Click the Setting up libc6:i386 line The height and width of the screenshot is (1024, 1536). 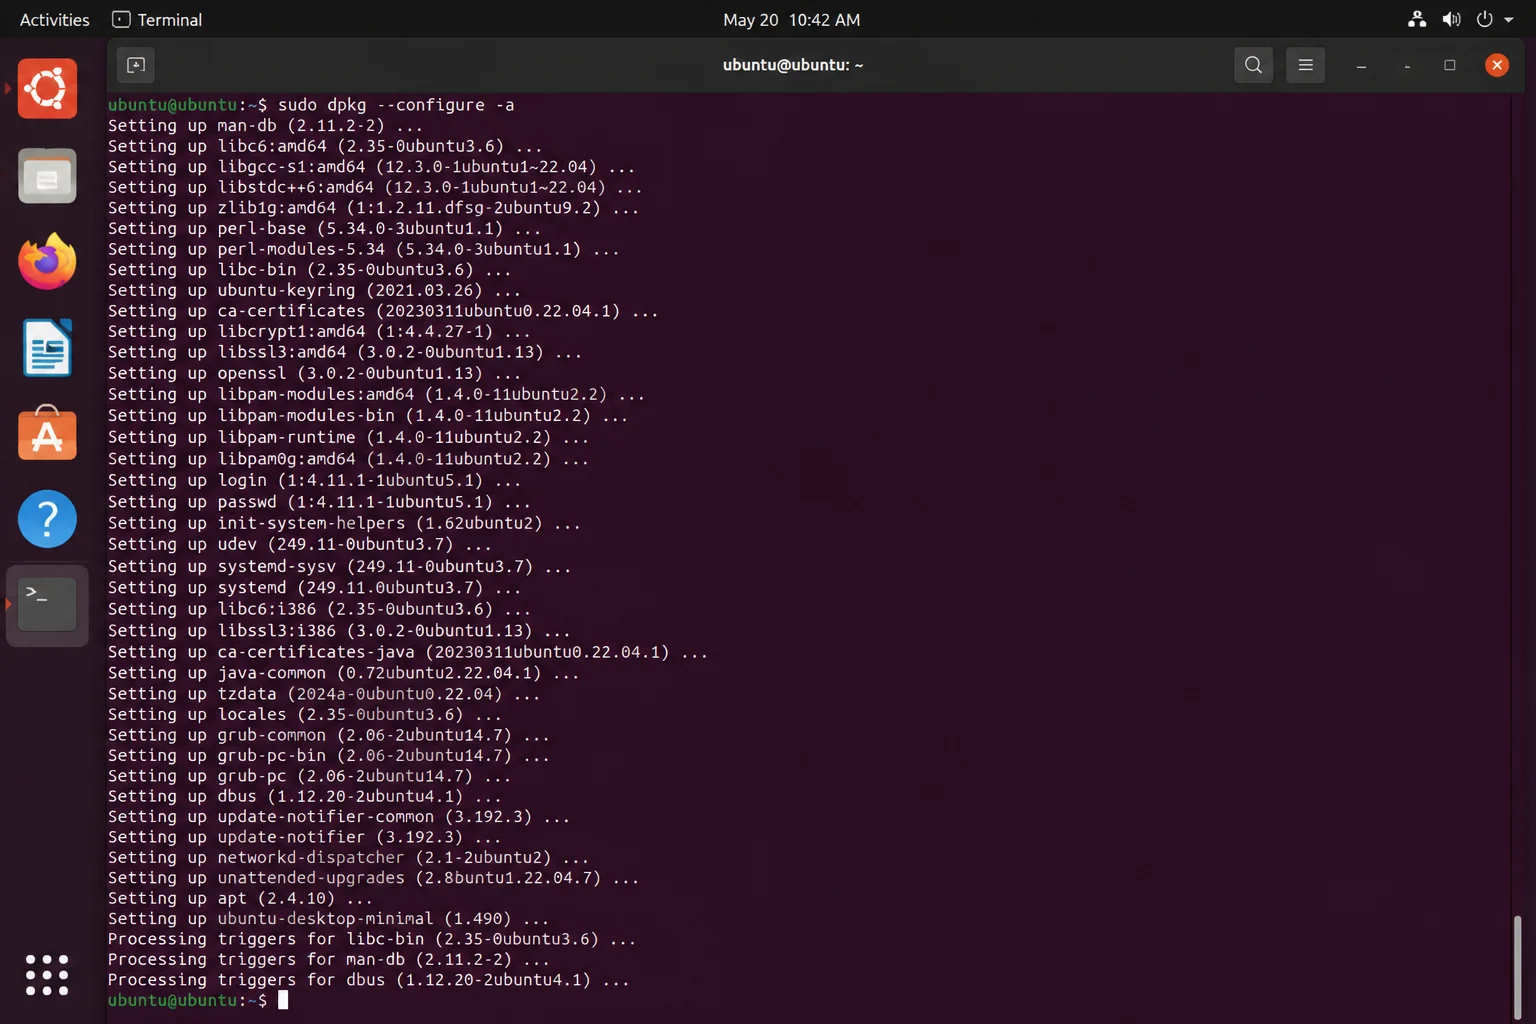click(319, 609)
